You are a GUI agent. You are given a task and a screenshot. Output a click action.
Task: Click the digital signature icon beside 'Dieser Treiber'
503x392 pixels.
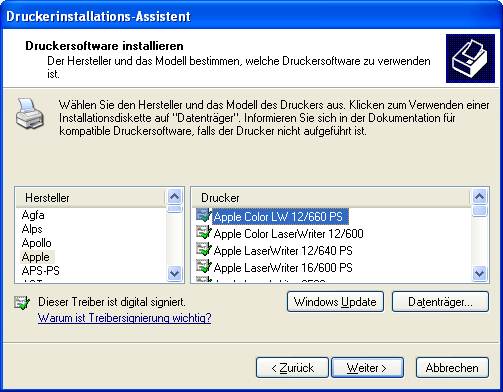click(22, 302)
